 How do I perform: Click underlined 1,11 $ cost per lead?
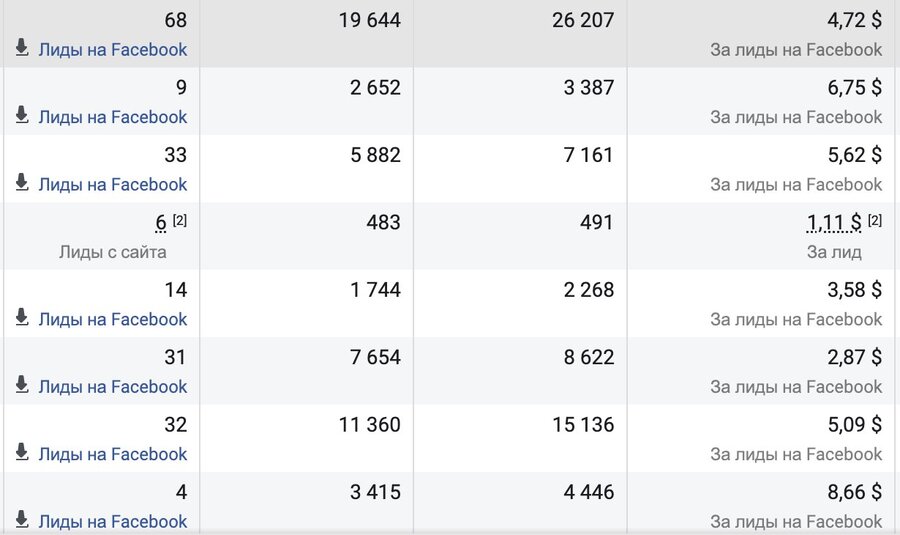click(x=834, y=223)
